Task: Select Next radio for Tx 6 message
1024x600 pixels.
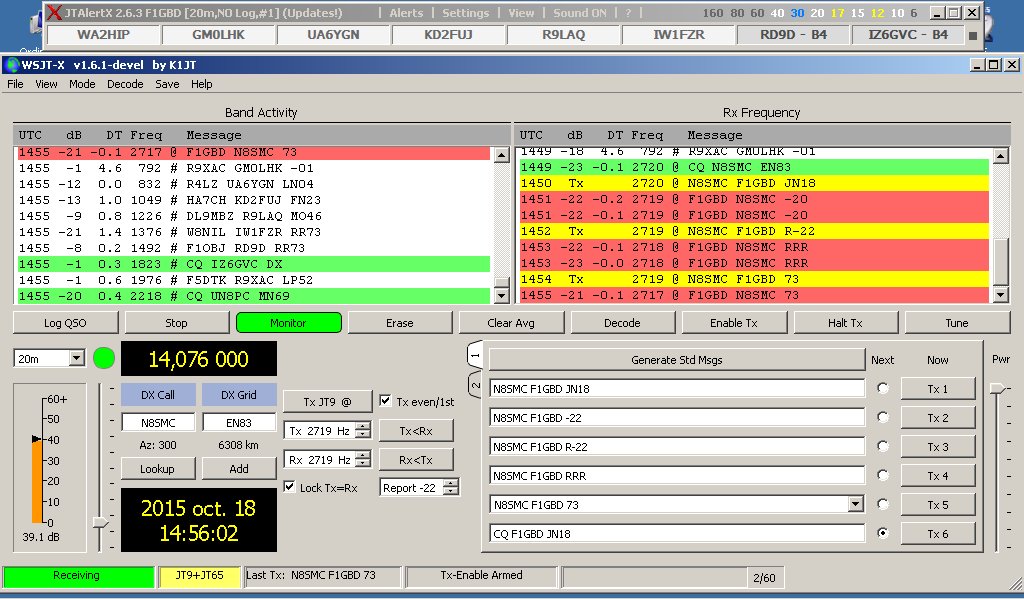Action: point(883,533)
